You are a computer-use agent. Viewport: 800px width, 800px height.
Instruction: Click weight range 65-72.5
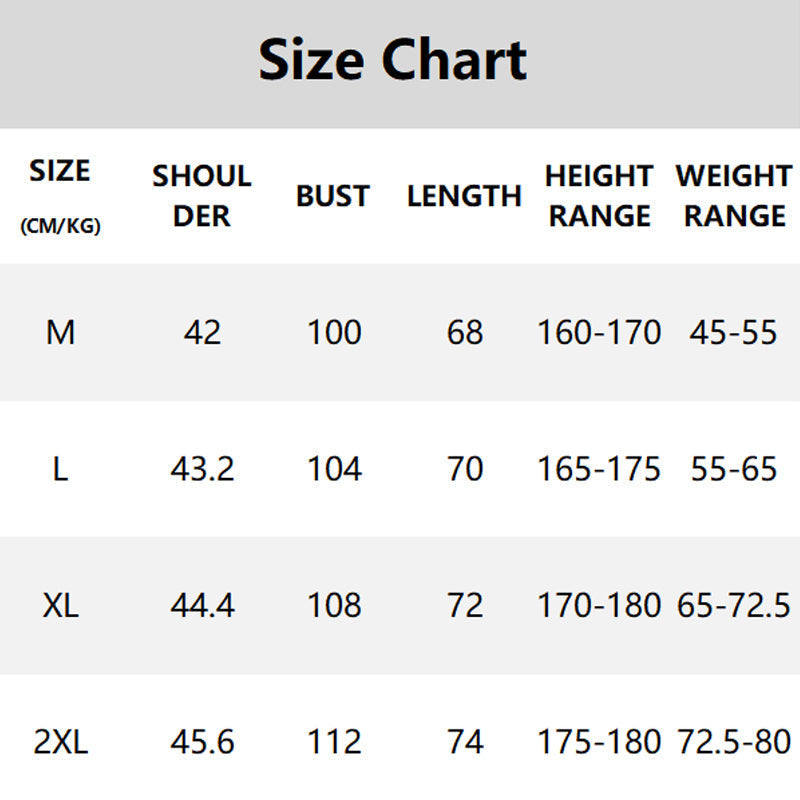click(x=734, y=606)
